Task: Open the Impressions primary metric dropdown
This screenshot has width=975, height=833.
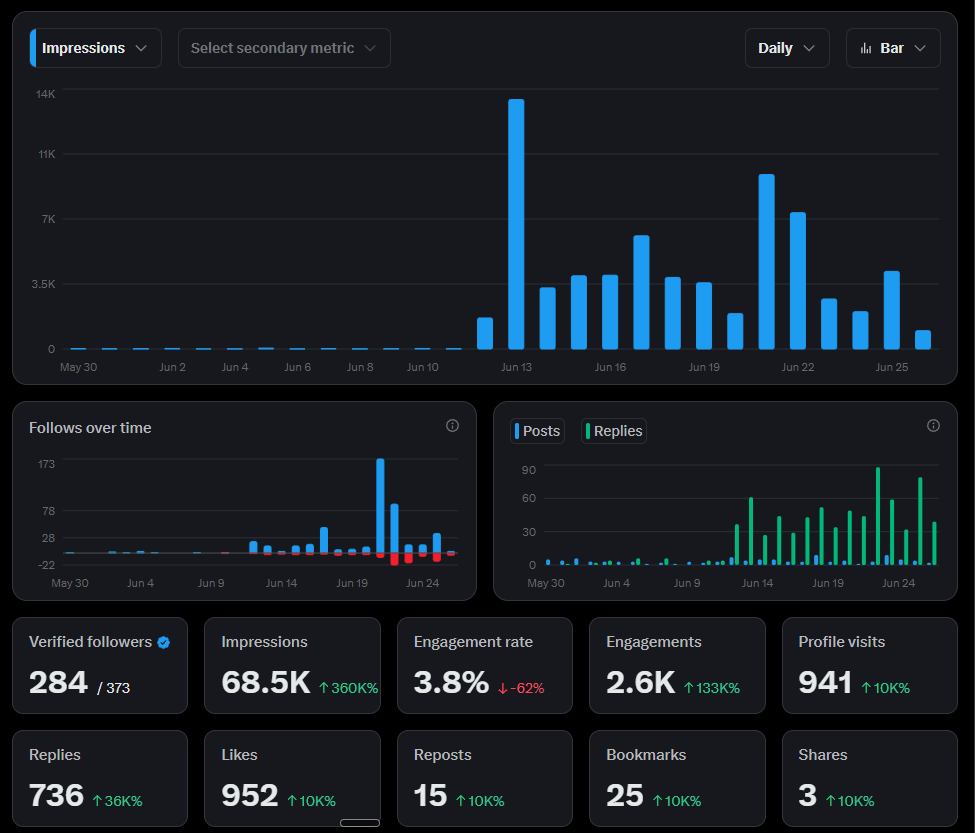Action: (x=96, y=48)
